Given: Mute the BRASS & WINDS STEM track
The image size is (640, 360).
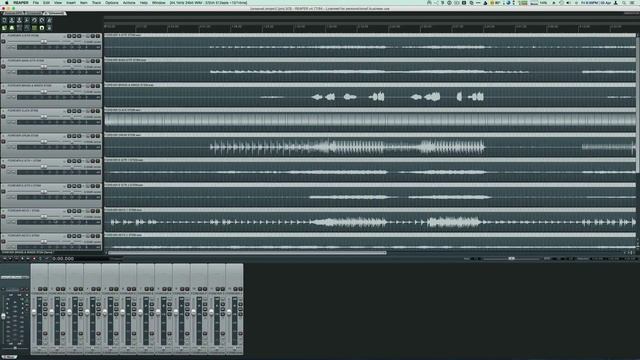Looking at the screenshot, I should click(93, 86).
